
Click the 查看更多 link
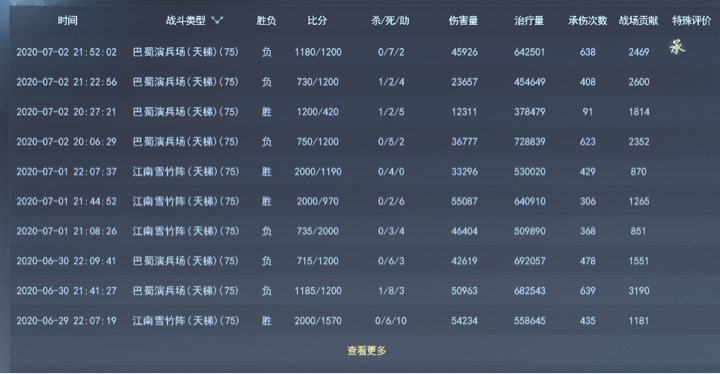point(366,351)
